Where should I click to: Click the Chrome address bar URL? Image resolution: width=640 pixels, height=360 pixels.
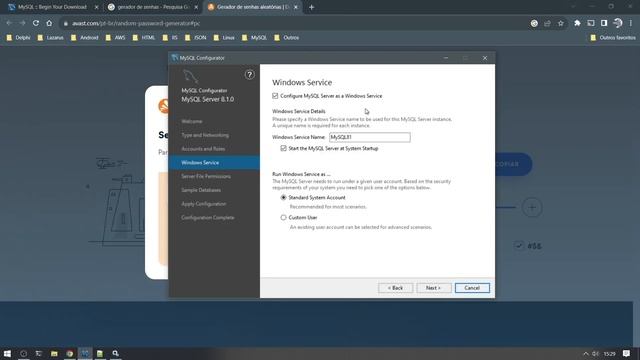[x=136, y=23]
